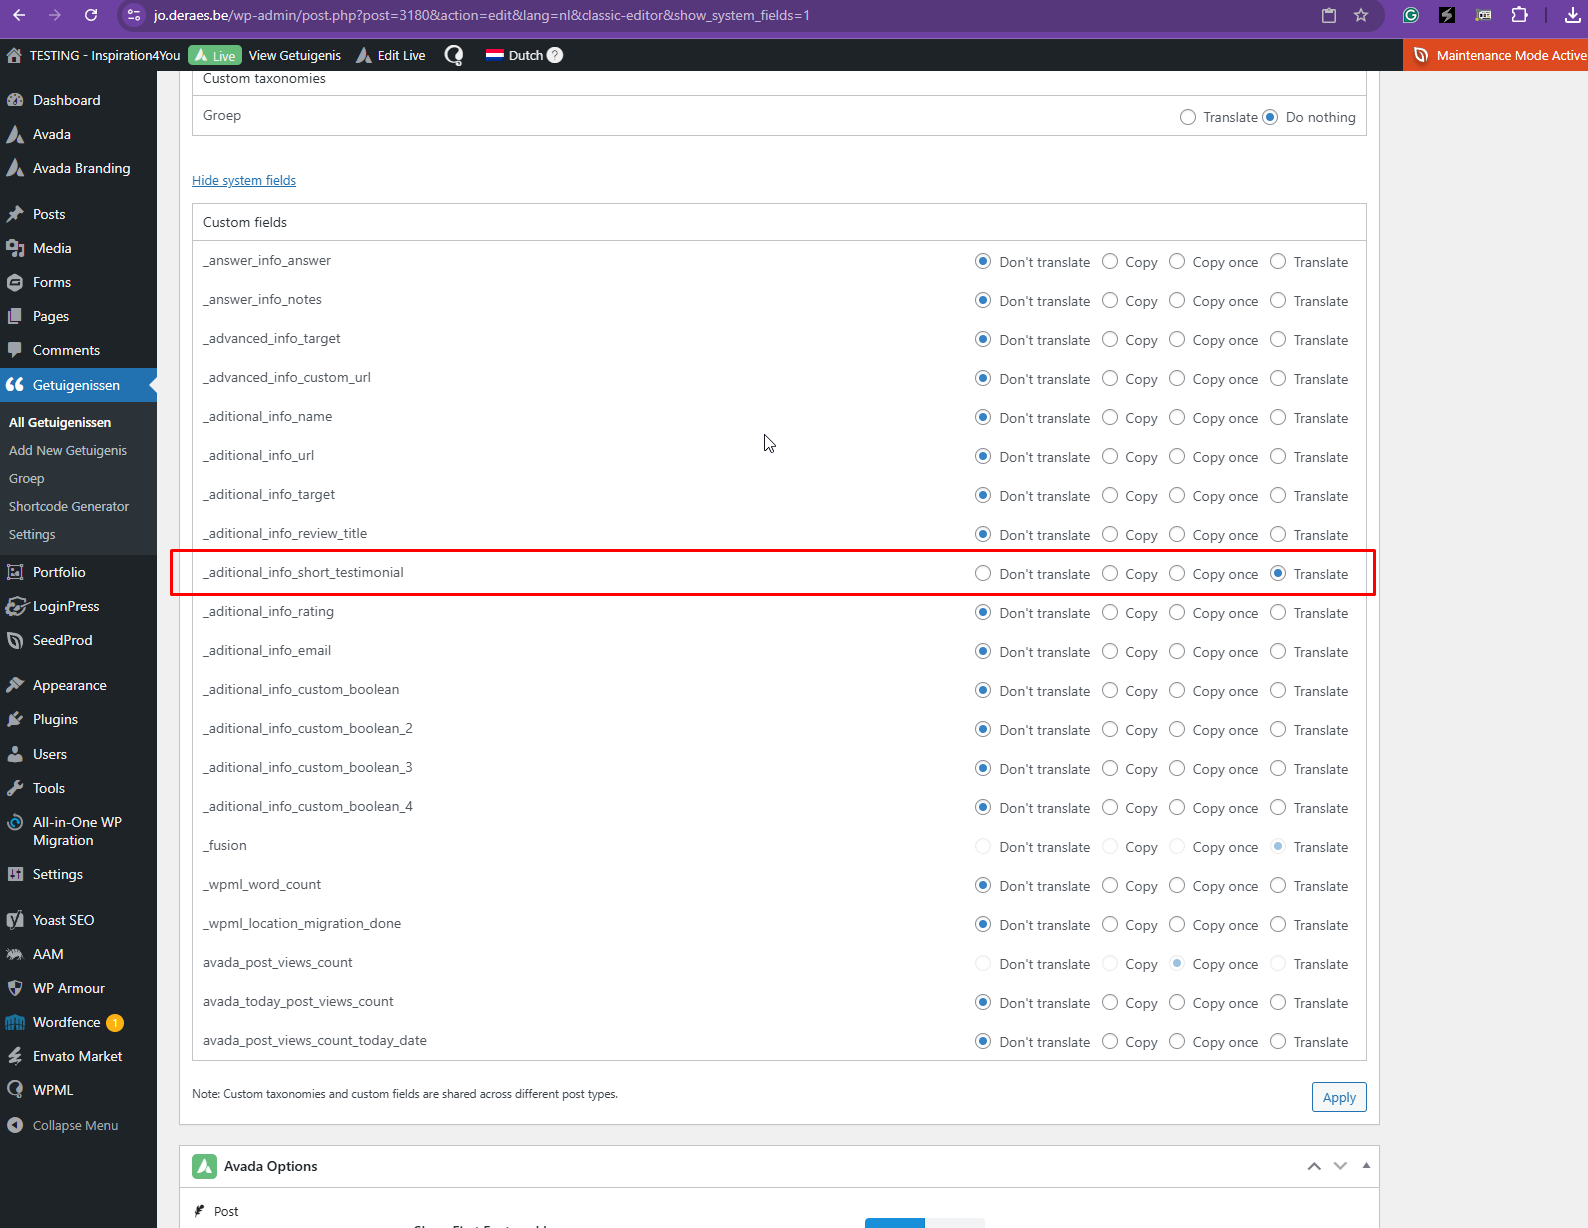Click the Dutch language help question icon
1588x1228 pixels.
[x=555, y=55]
